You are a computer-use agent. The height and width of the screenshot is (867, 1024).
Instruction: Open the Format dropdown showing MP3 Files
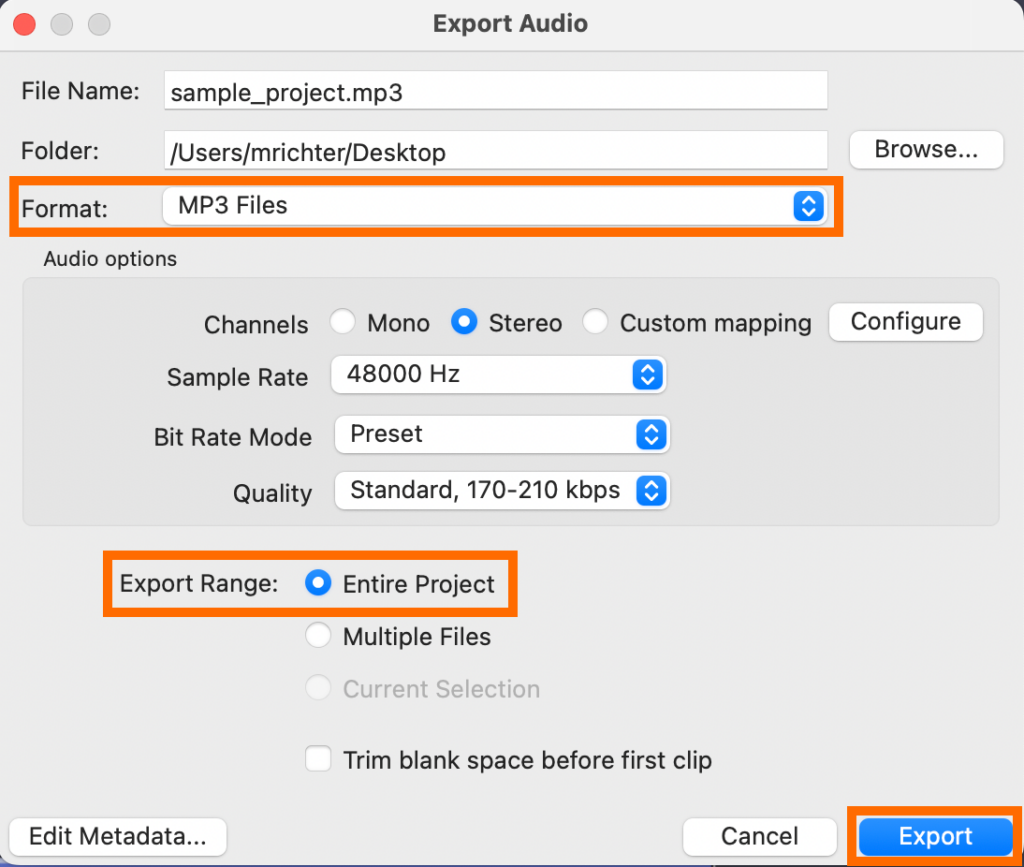(494, 206)
